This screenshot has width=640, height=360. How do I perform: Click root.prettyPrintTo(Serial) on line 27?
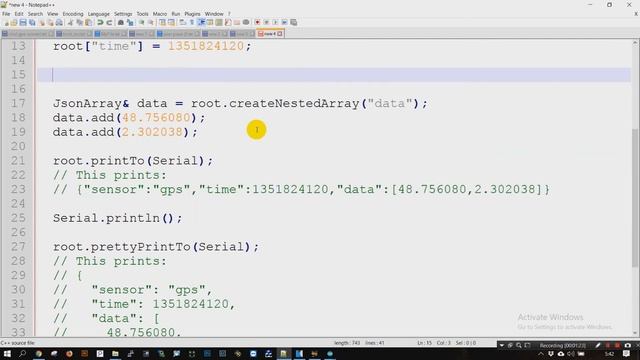pos(152,247)
